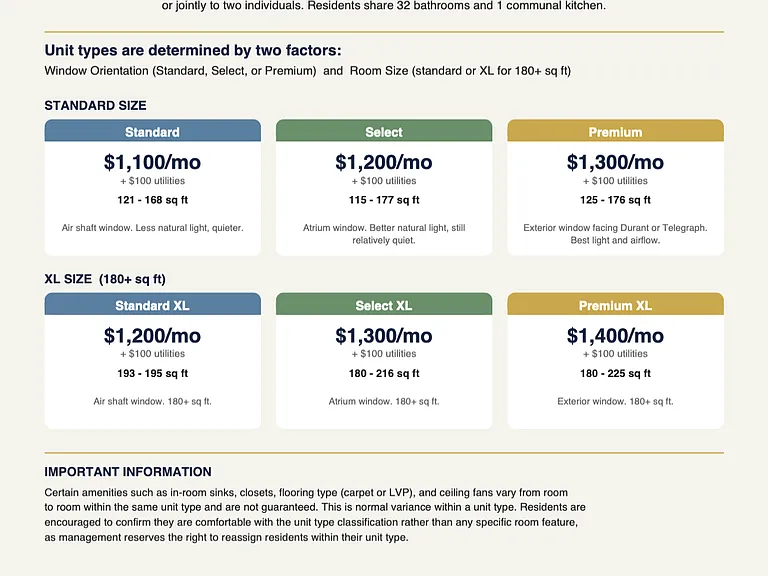Click the Select XL card header
768x576 pixels.
tap(384, 304)
